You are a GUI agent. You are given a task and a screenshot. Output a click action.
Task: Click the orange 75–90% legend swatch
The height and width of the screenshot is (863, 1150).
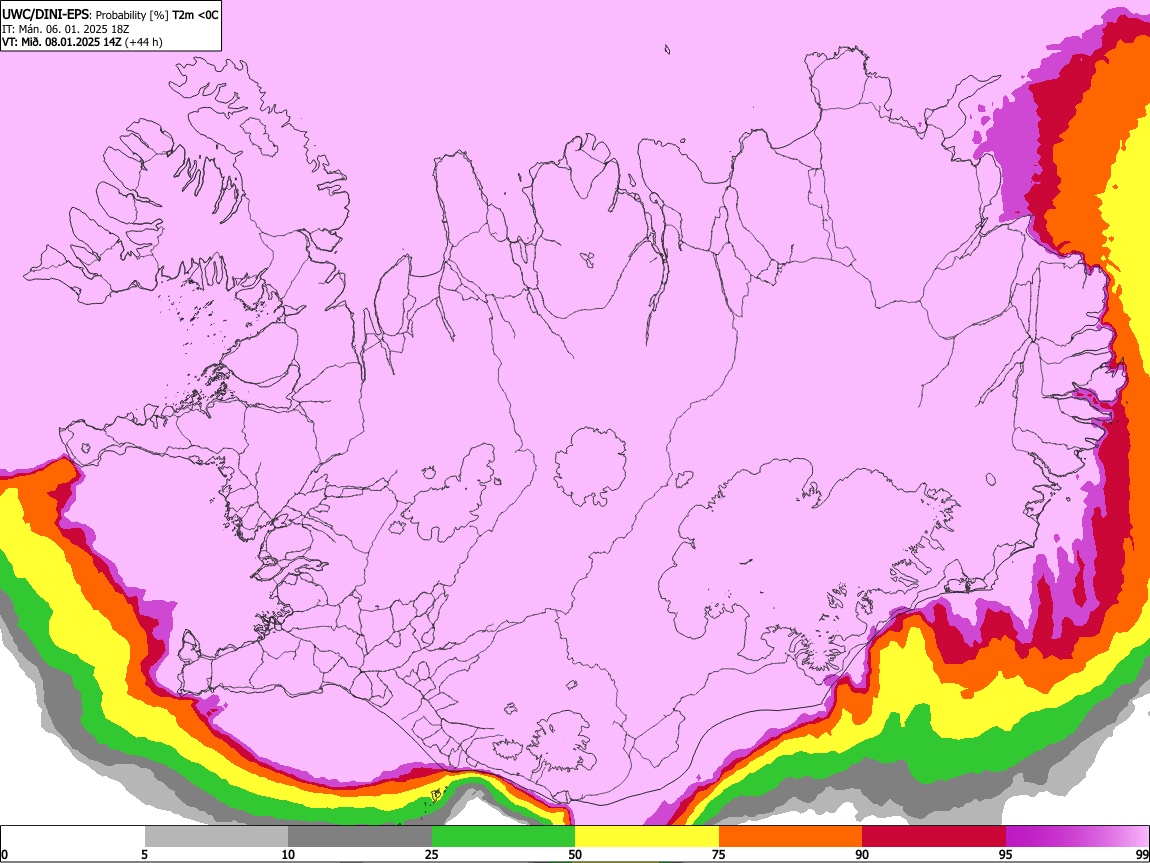[790, 837]
